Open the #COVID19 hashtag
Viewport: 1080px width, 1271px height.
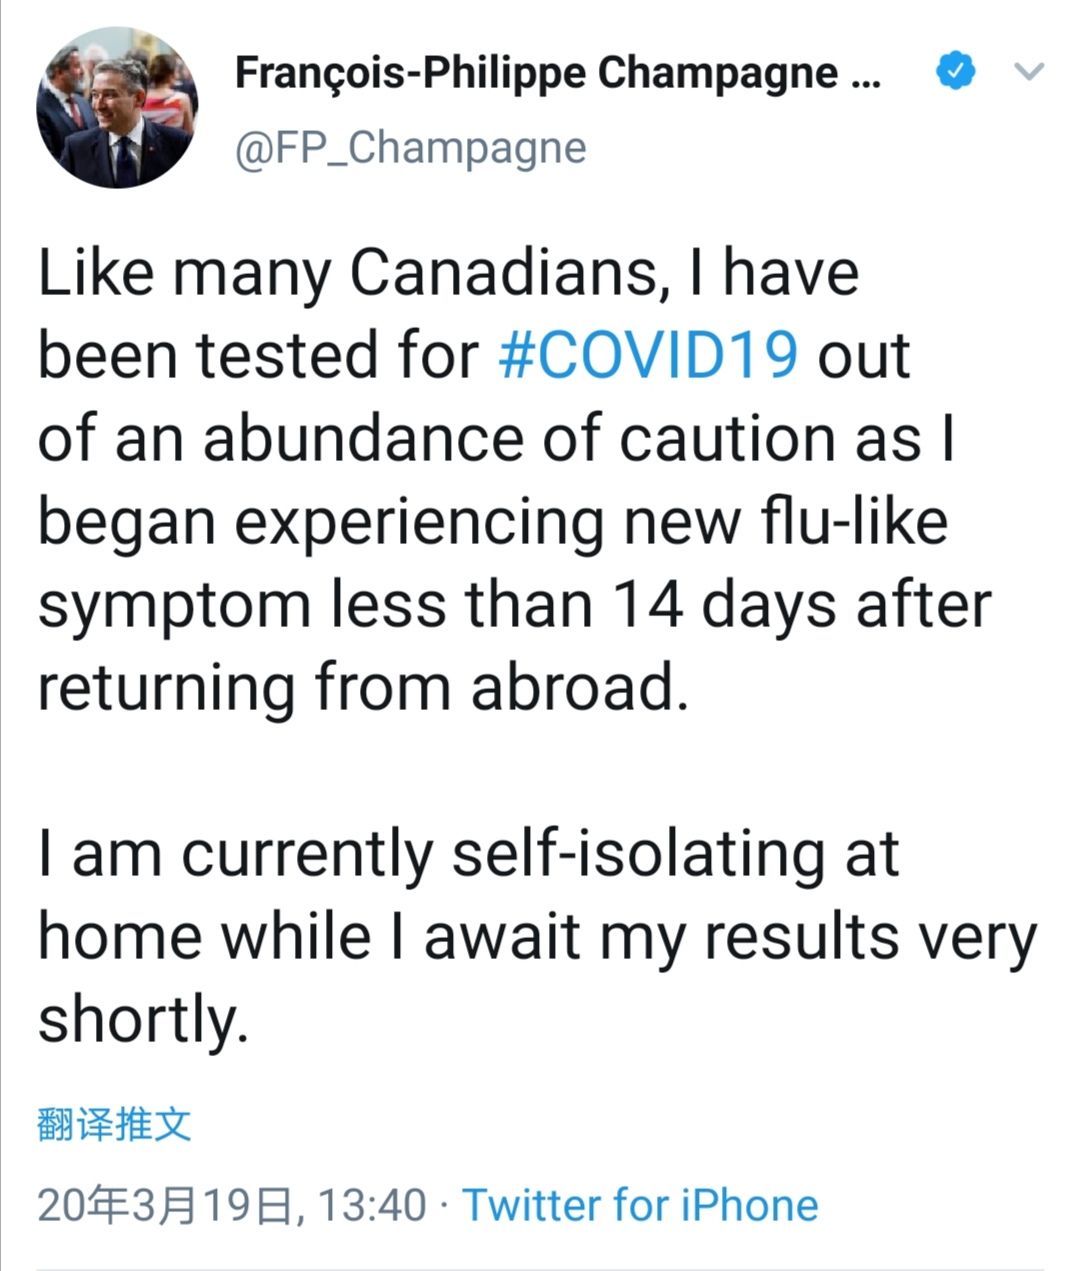coord(648,356)
